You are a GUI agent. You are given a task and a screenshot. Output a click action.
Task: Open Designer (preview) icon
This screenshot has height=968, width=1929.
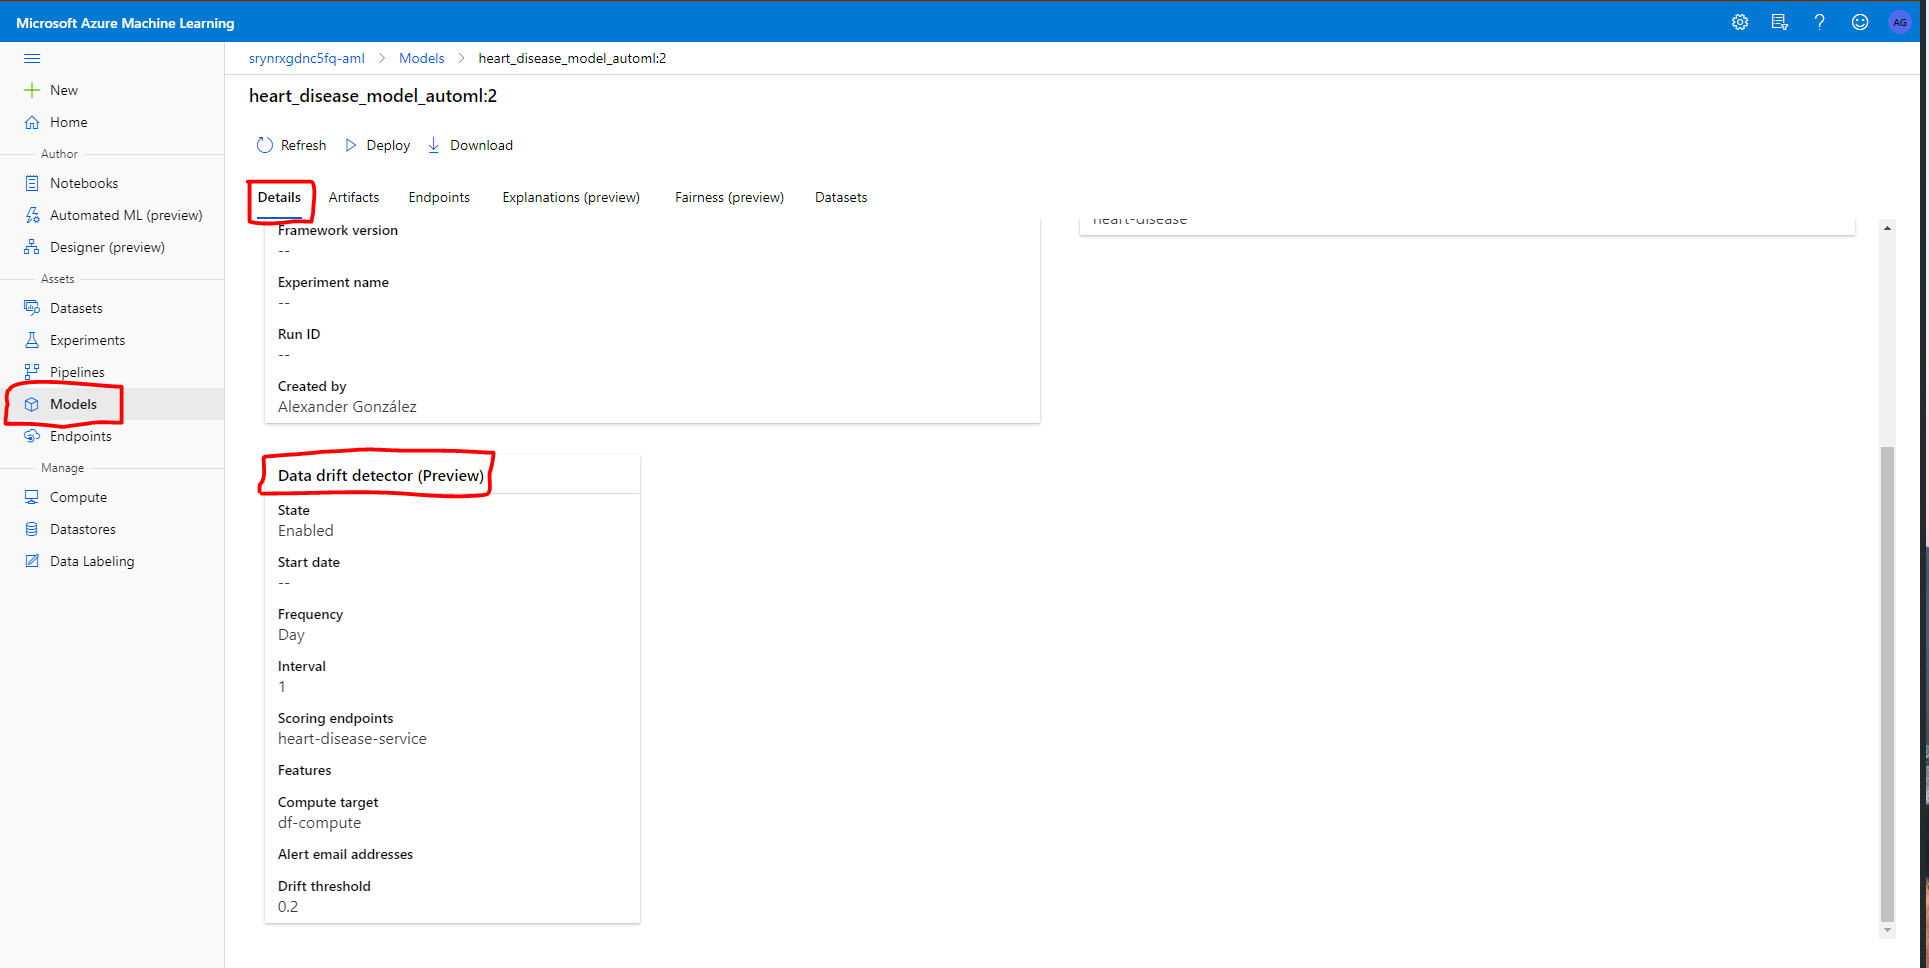pos(32,247)
